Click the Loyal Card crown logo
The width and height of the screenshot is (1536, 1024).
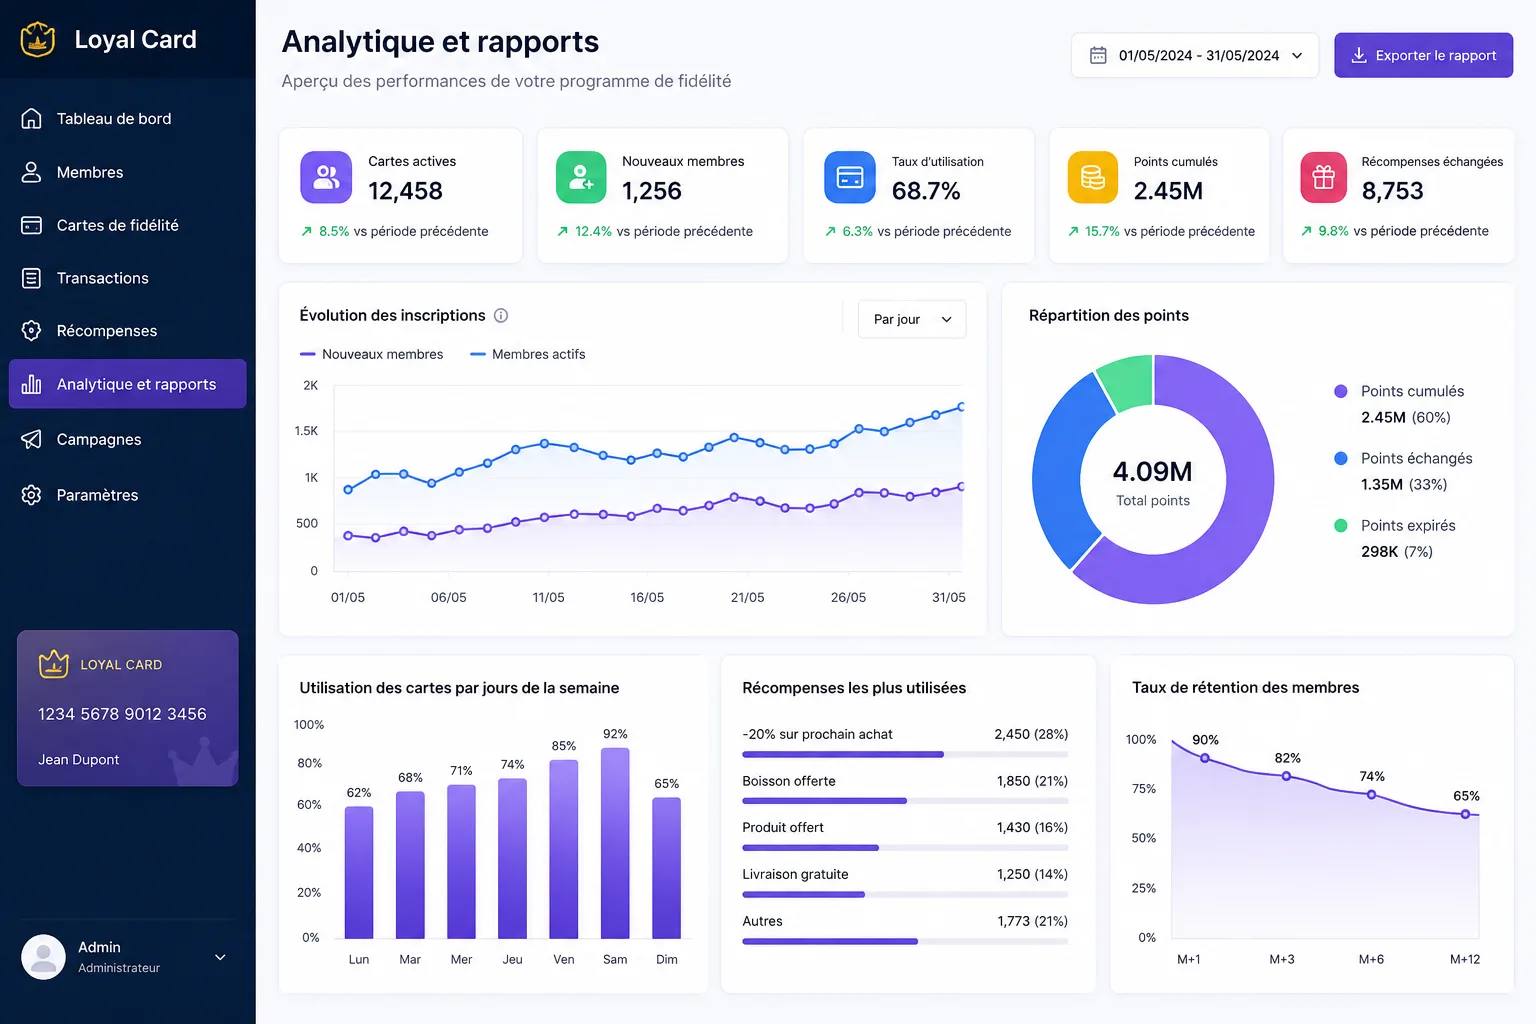click(x=38, y=40)
